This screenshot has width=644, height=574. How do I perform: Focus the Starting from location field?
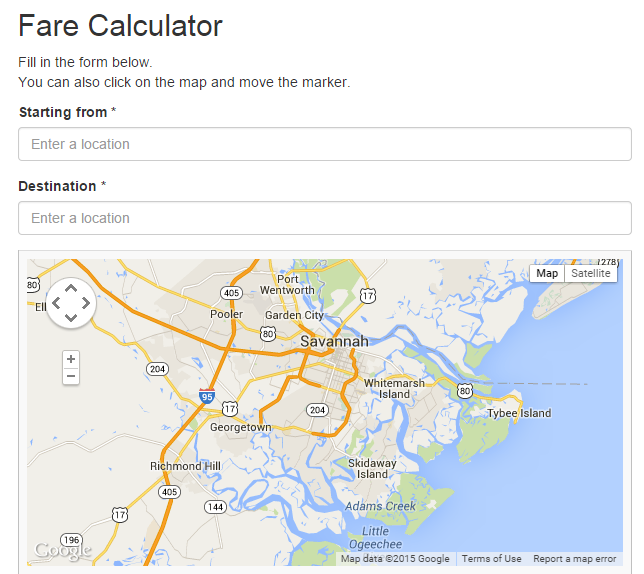(x=325, y=144)
